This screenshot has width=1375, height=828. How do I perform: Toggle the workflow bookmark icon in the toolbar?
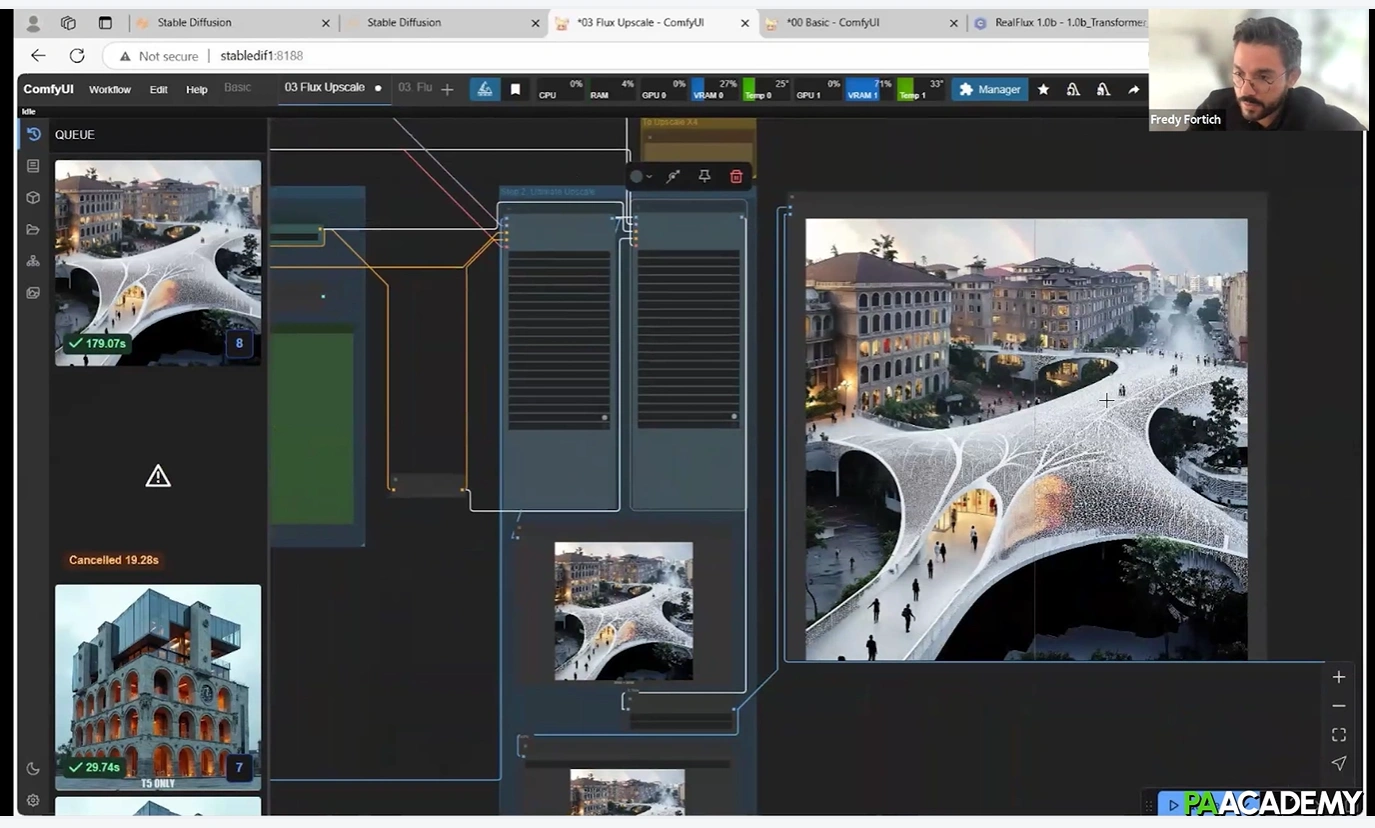515,89
